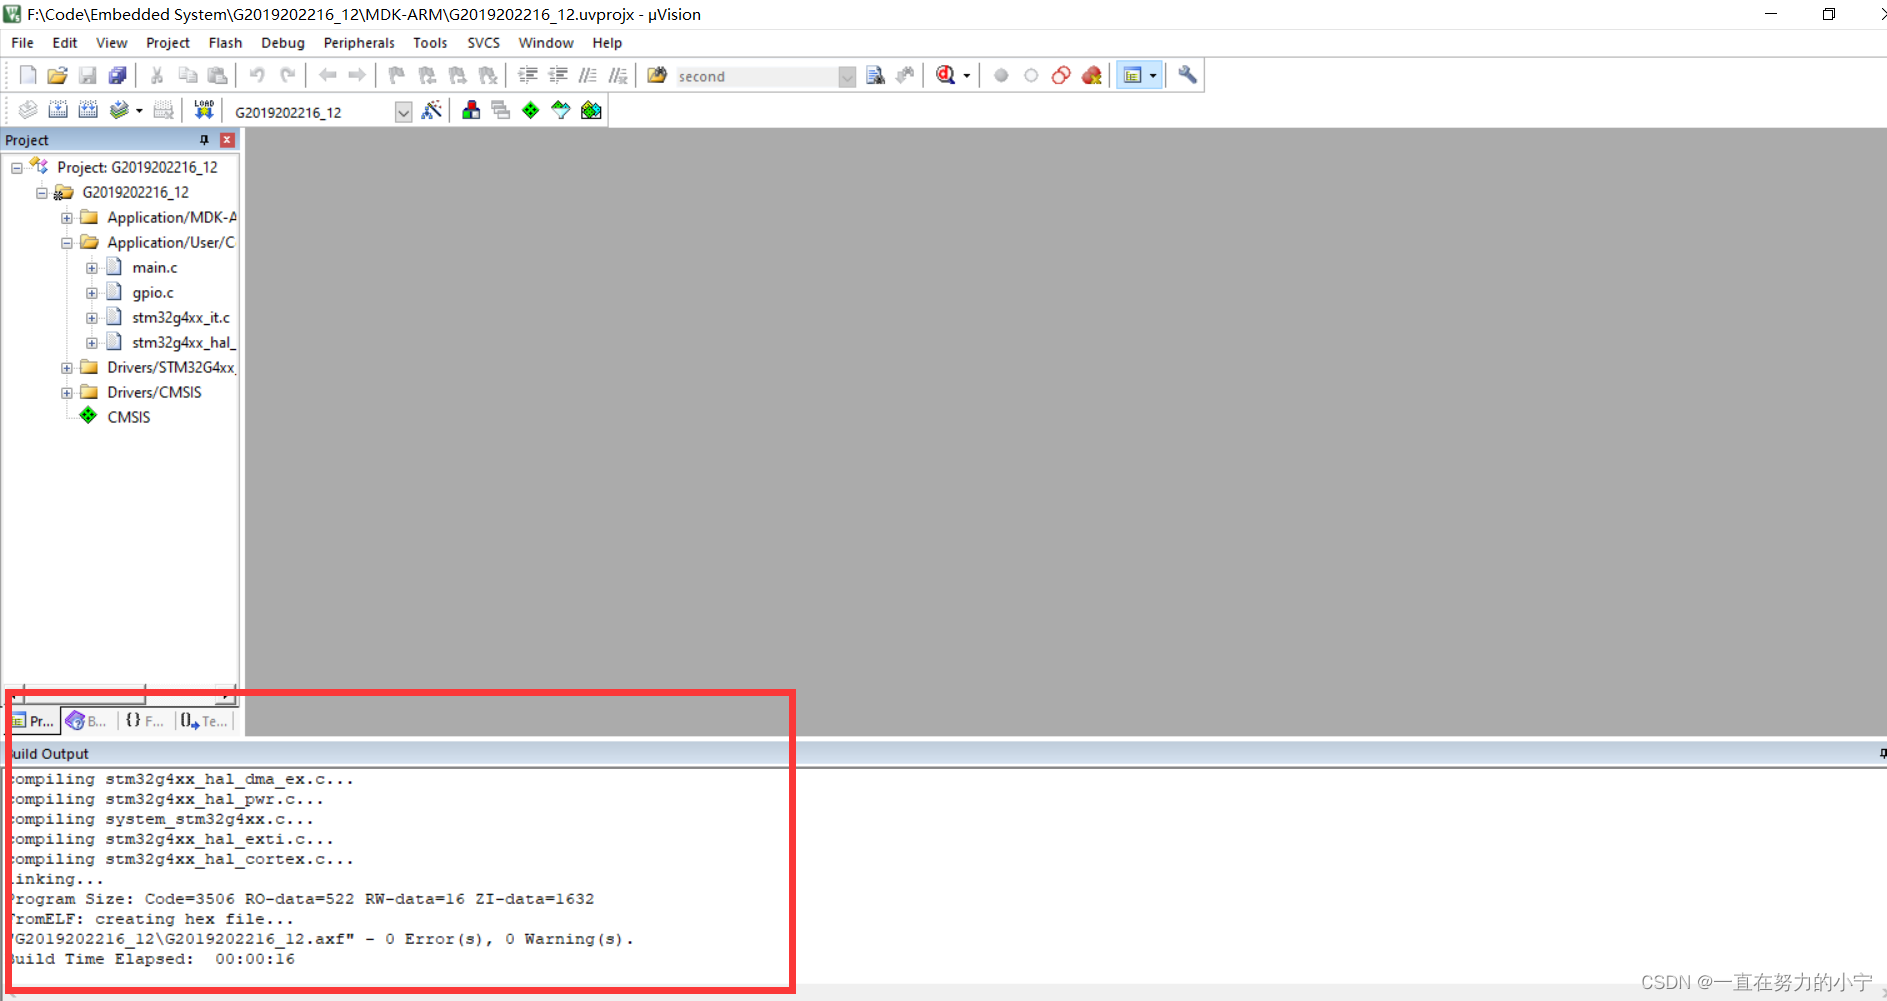Click the find text field containing 'second'

click(x=757, y=76)
